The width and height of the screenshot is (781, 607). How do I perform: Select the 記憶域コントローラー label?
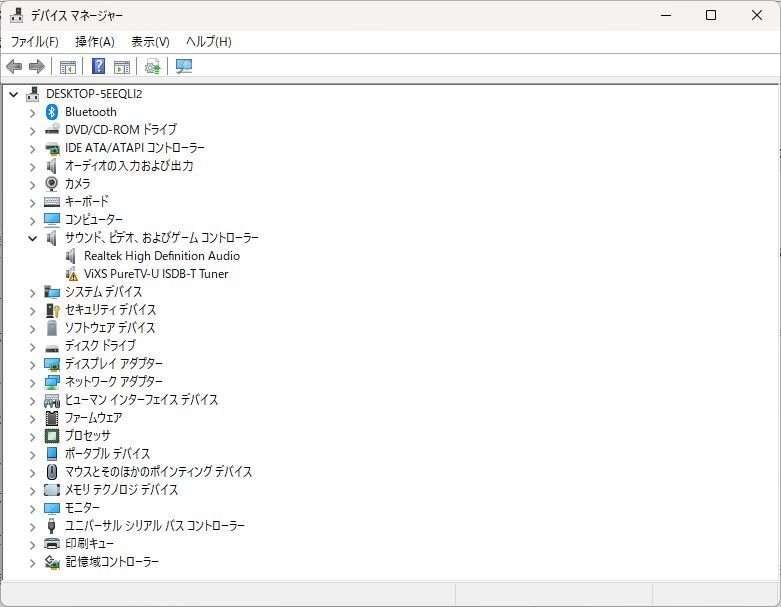[x=112, y=561]
